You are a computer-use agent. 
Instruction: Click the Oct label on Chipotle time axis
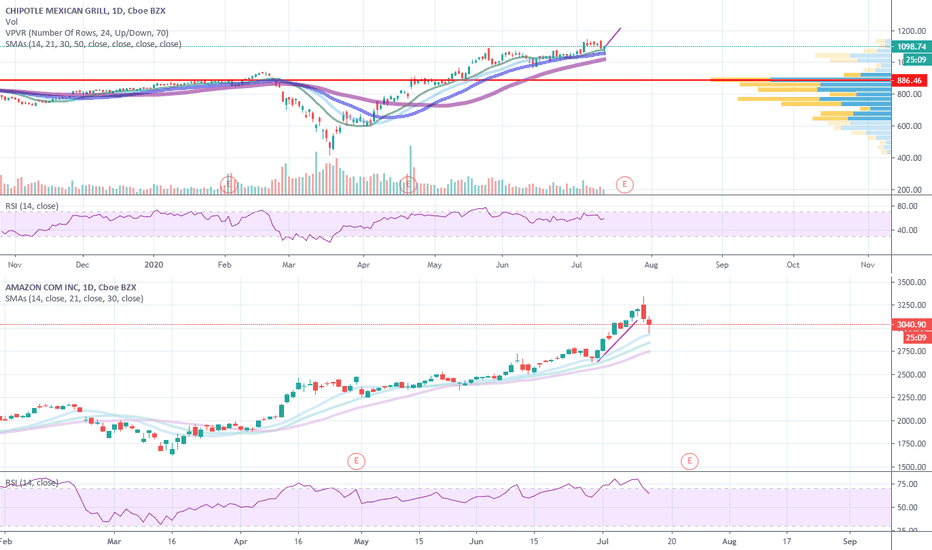(x=793, y=265)
